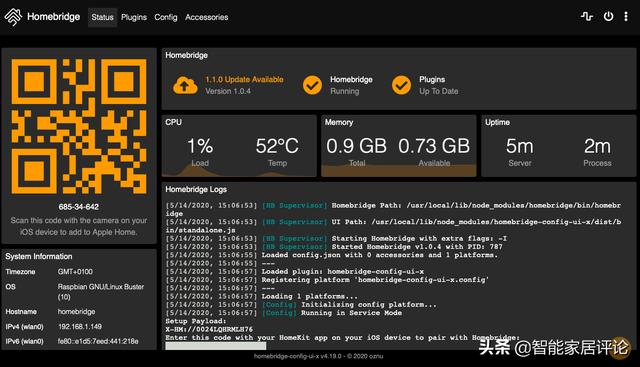Click the update available cloud icon
Image resolution: width=640 pixels, height=367 pixels.
coord(185,85)
